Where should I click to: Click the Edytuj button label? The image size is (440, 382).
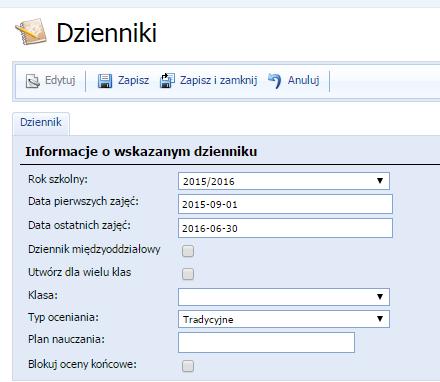60,80
